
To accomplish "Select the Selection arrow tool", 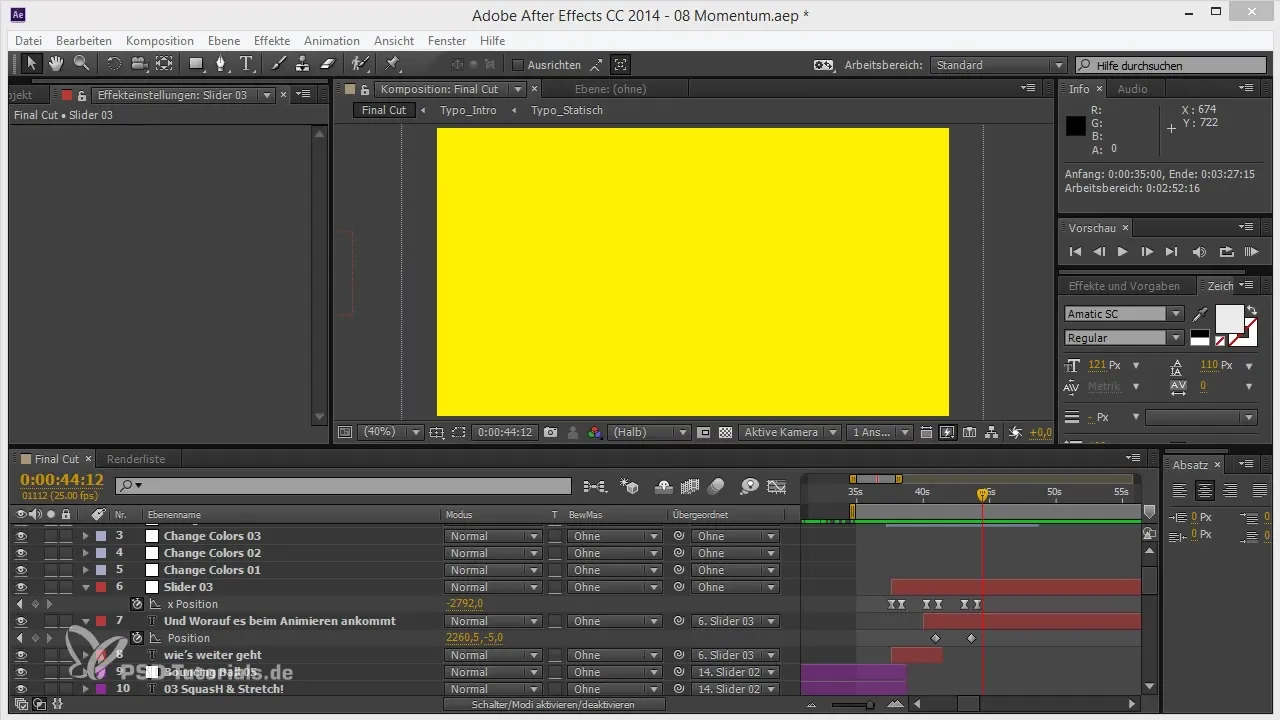I will [x=31, y=64].
